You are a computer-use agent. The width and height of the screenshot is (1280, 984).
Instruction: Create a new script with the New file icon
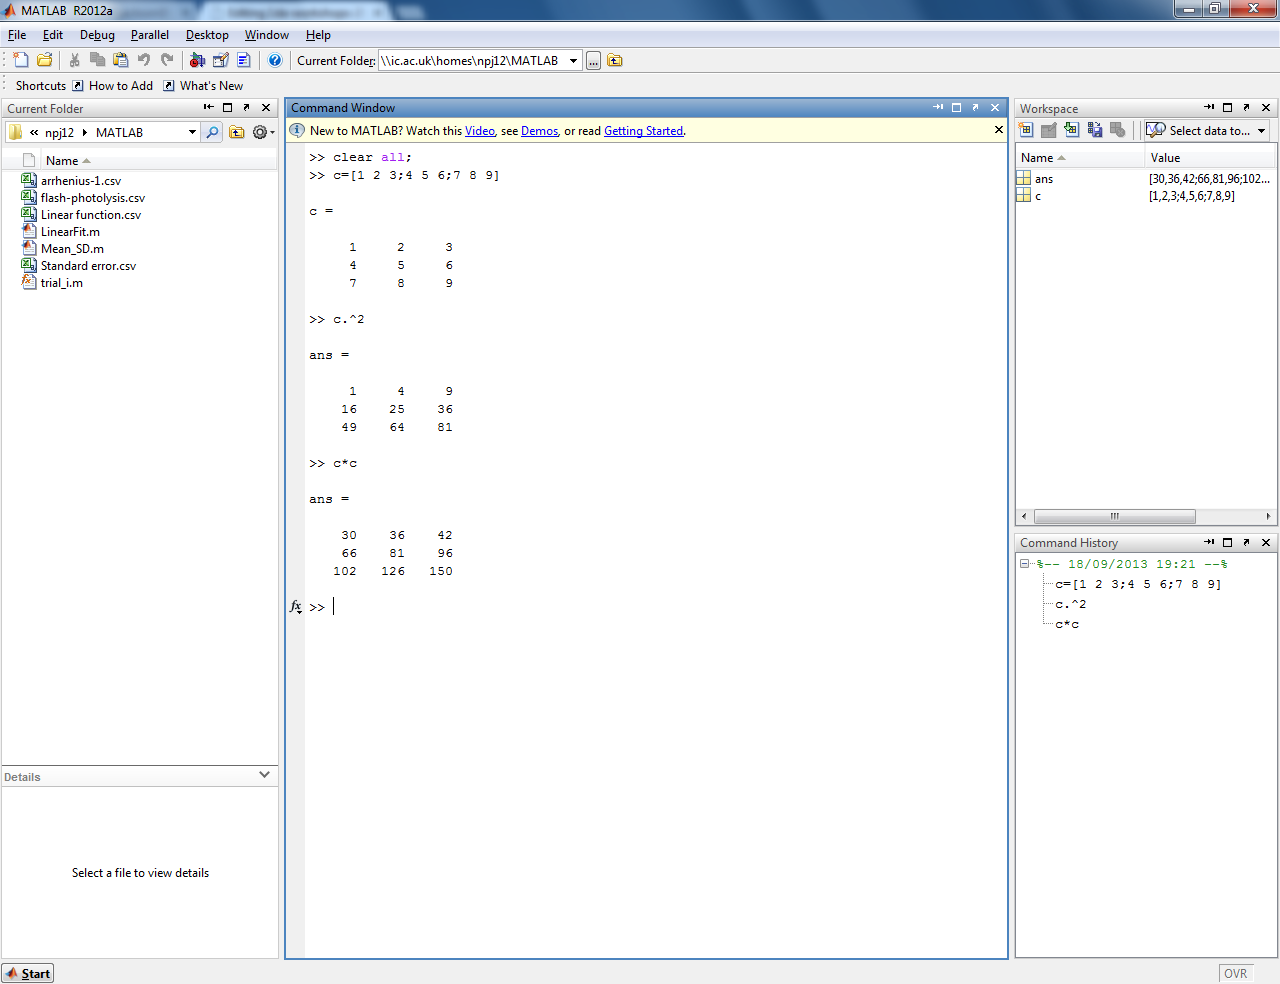[x=20, y=60]
